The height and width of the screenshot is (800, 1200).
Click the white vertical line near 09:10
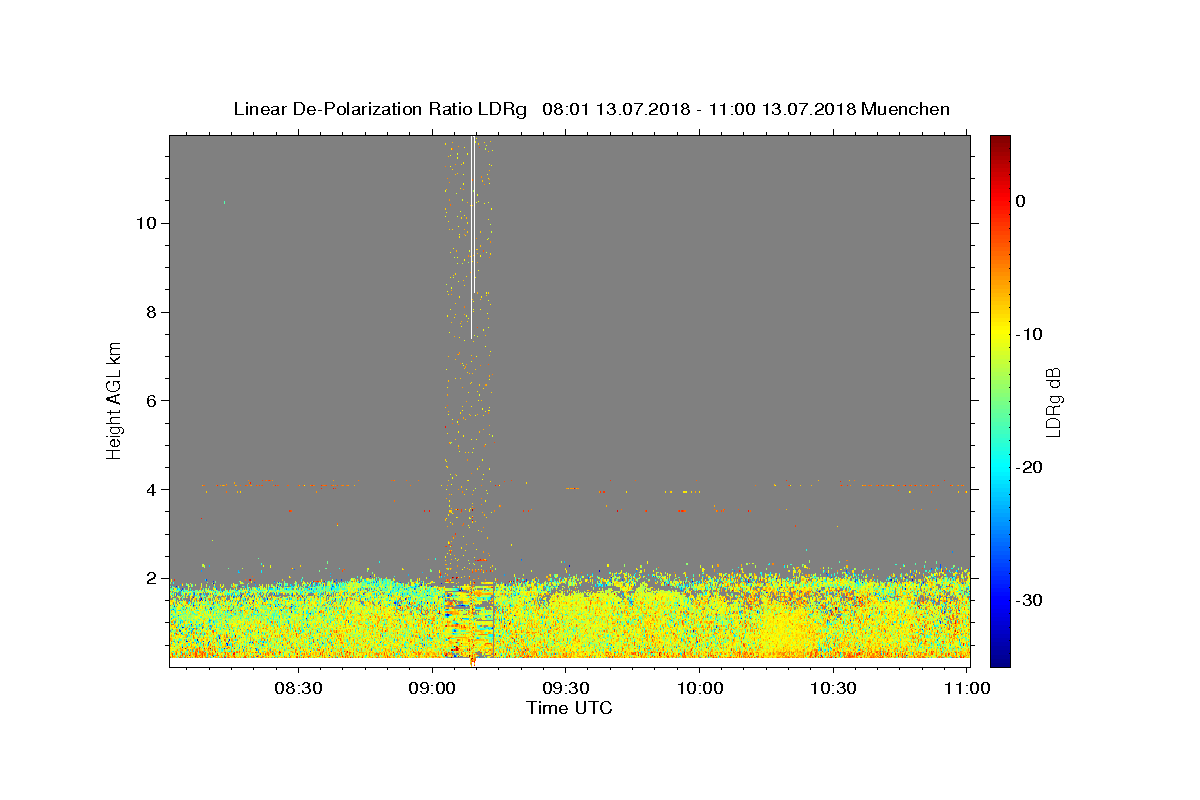pos(472,237)
